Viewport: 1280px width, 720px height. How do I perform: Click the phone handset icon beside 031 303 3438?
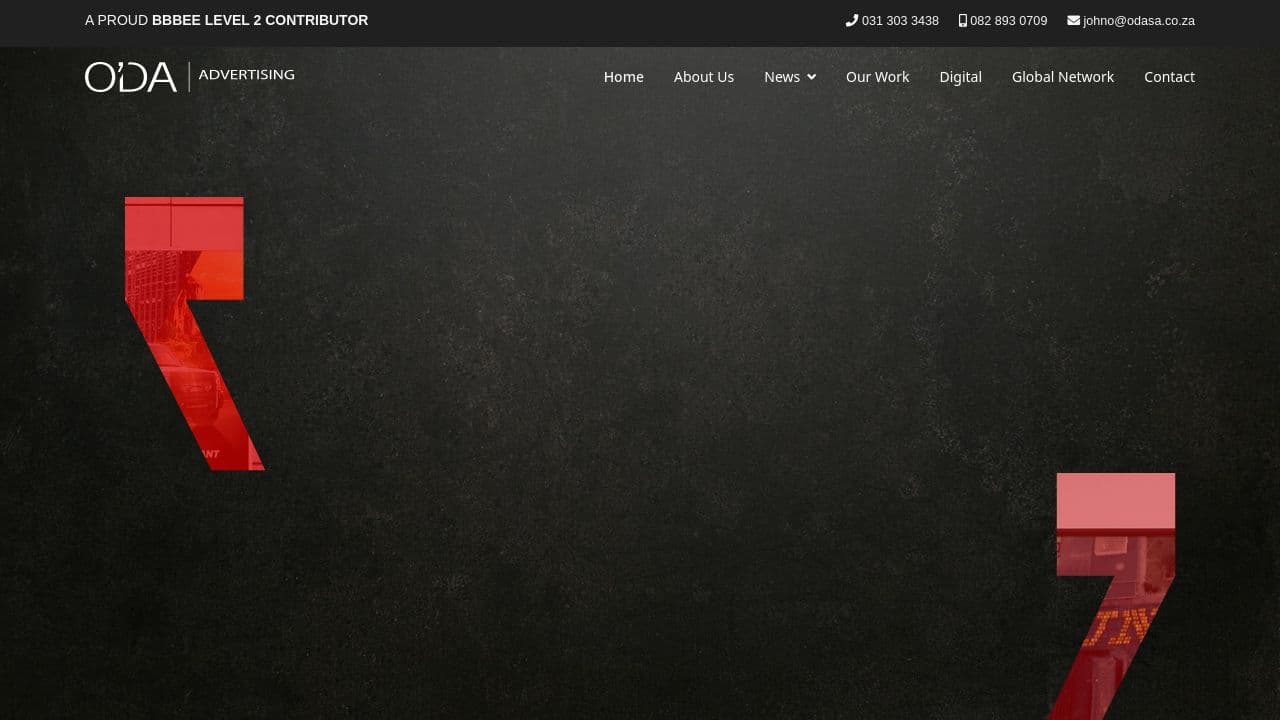pyautogui.click(x=851, y=20)
